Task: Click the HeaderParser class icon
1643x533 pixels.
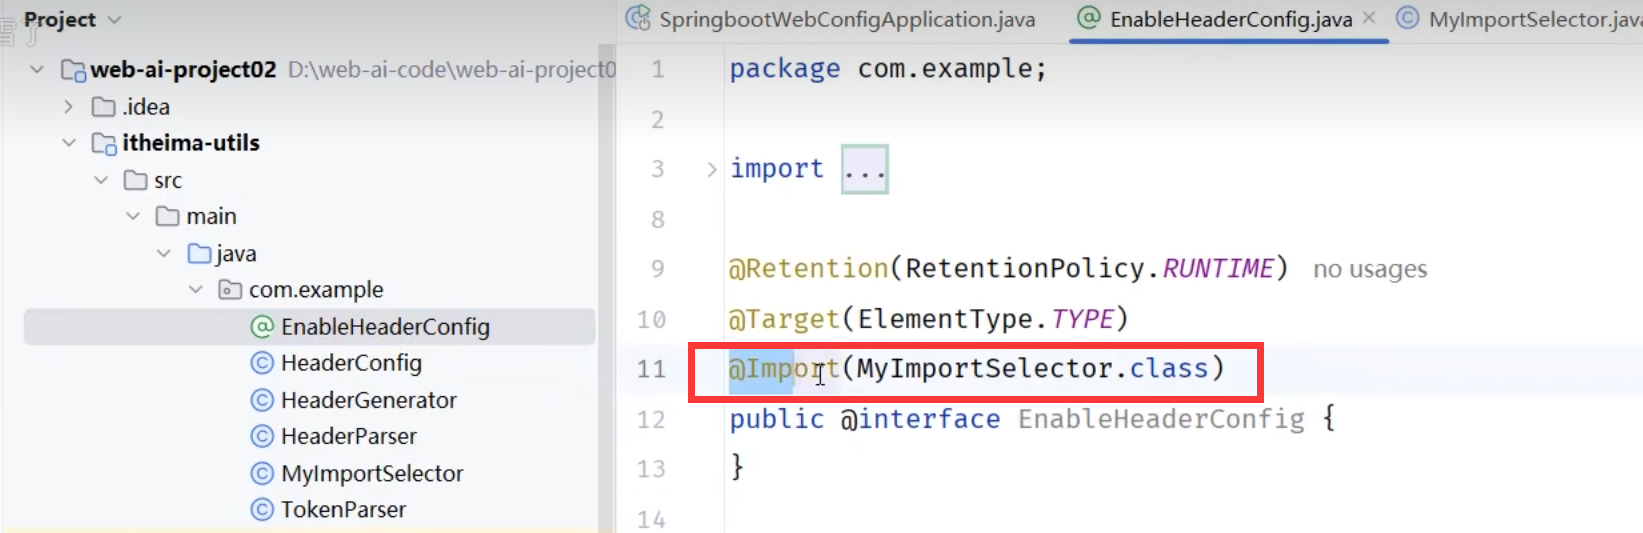Action: [262, 436]
